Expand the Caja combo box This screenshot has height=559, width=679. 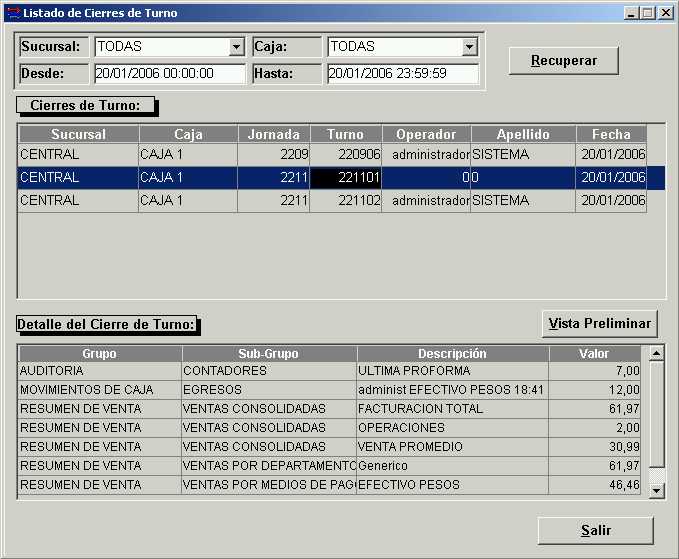[x=470, y=47]
